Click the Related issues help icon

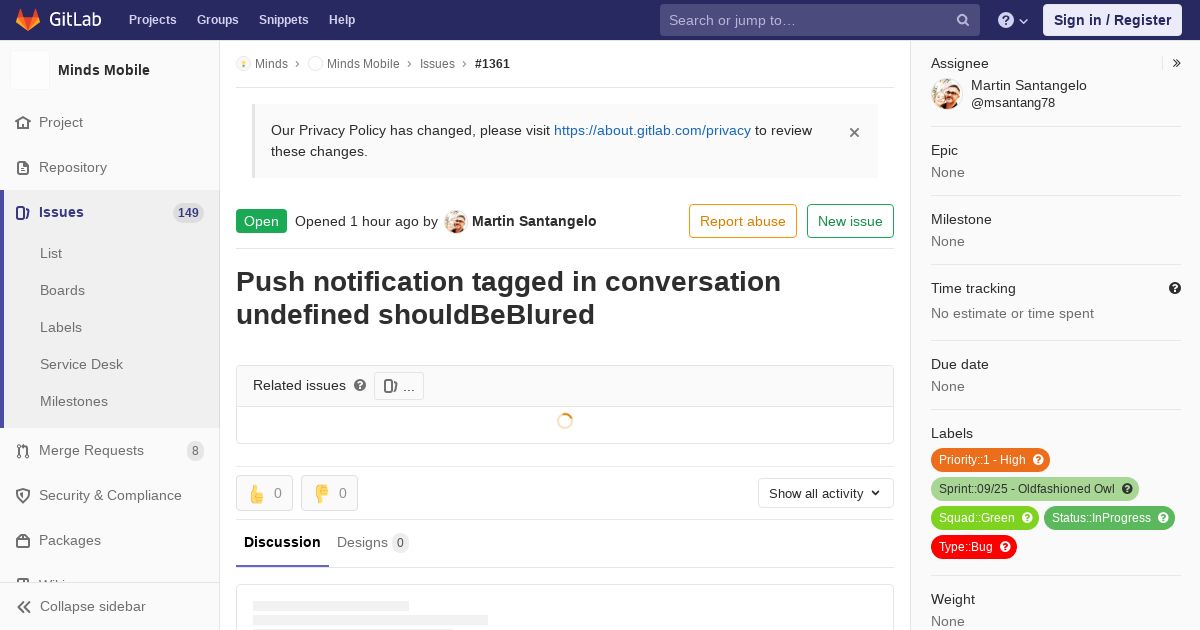pyautogui.click(x=360, y=385)
